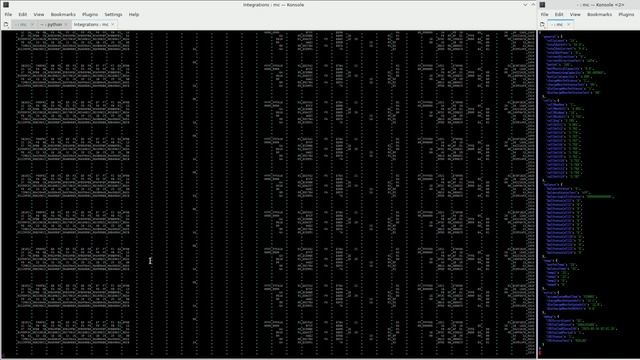Click the Konsole <2> window app icon

click(x=542, y=5)
